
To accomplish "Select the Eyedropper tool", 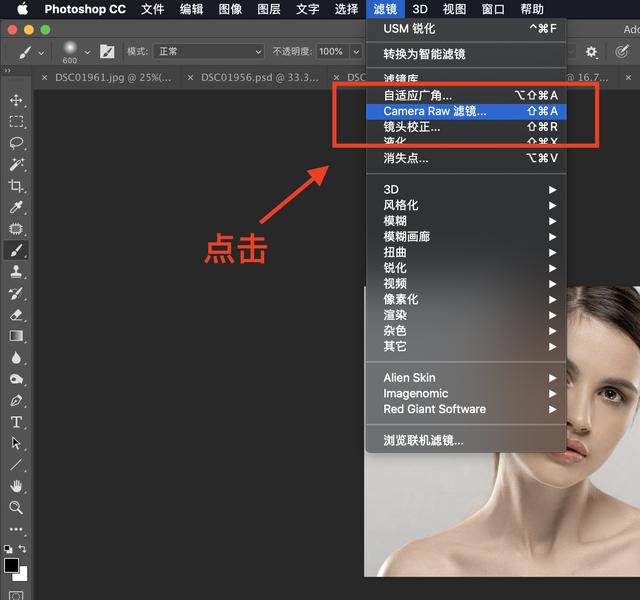I will 16,208.
